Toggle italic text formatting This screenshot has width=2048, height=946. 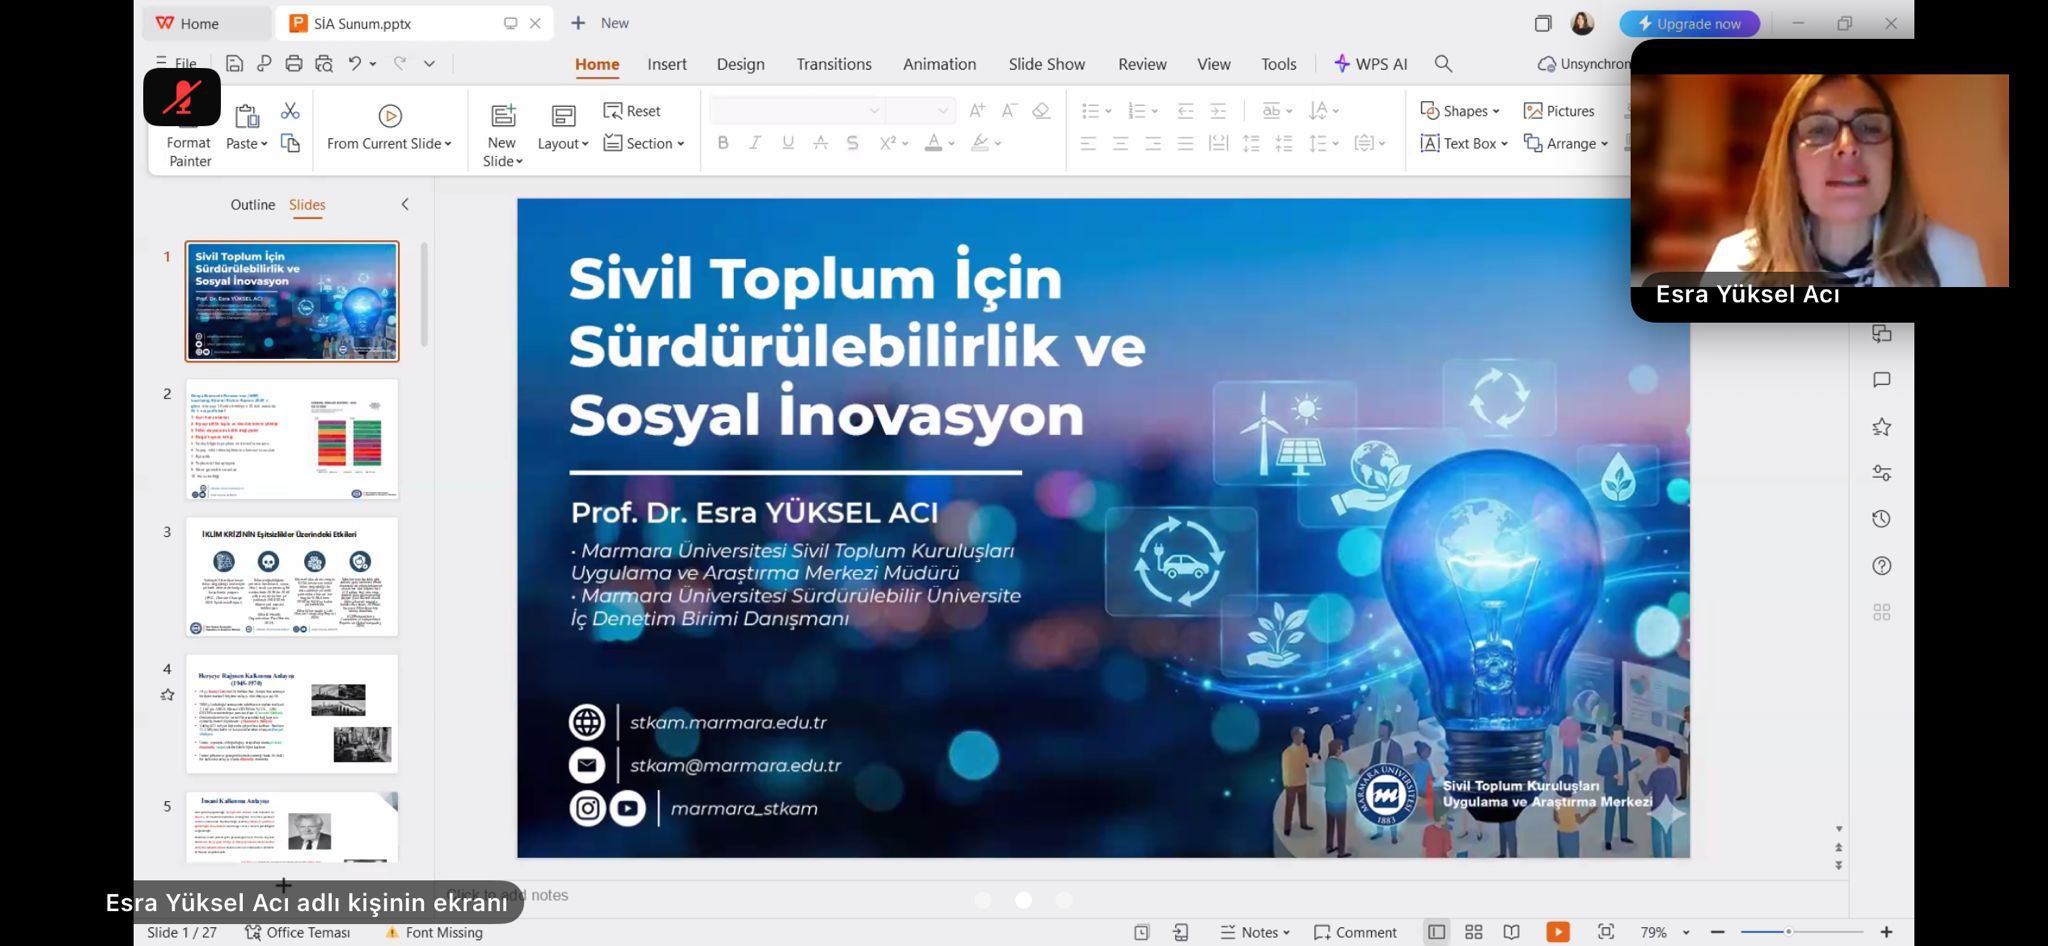point(755,143)
